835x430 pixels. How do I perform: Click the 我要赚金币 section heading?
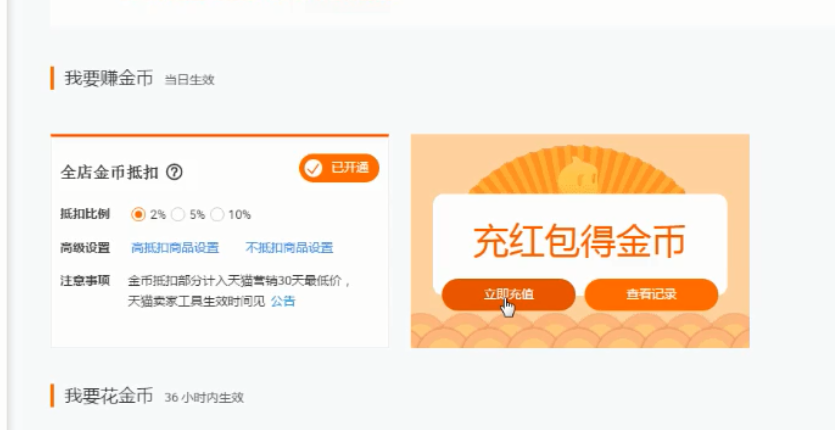point(109,78)
